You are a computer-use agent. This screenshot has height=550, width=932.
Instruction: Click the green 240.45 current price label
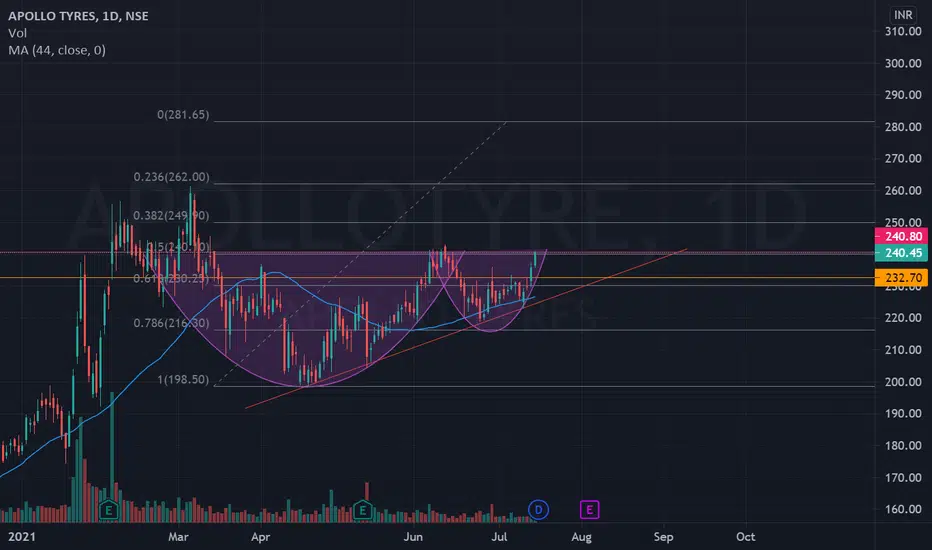point(901,253)
